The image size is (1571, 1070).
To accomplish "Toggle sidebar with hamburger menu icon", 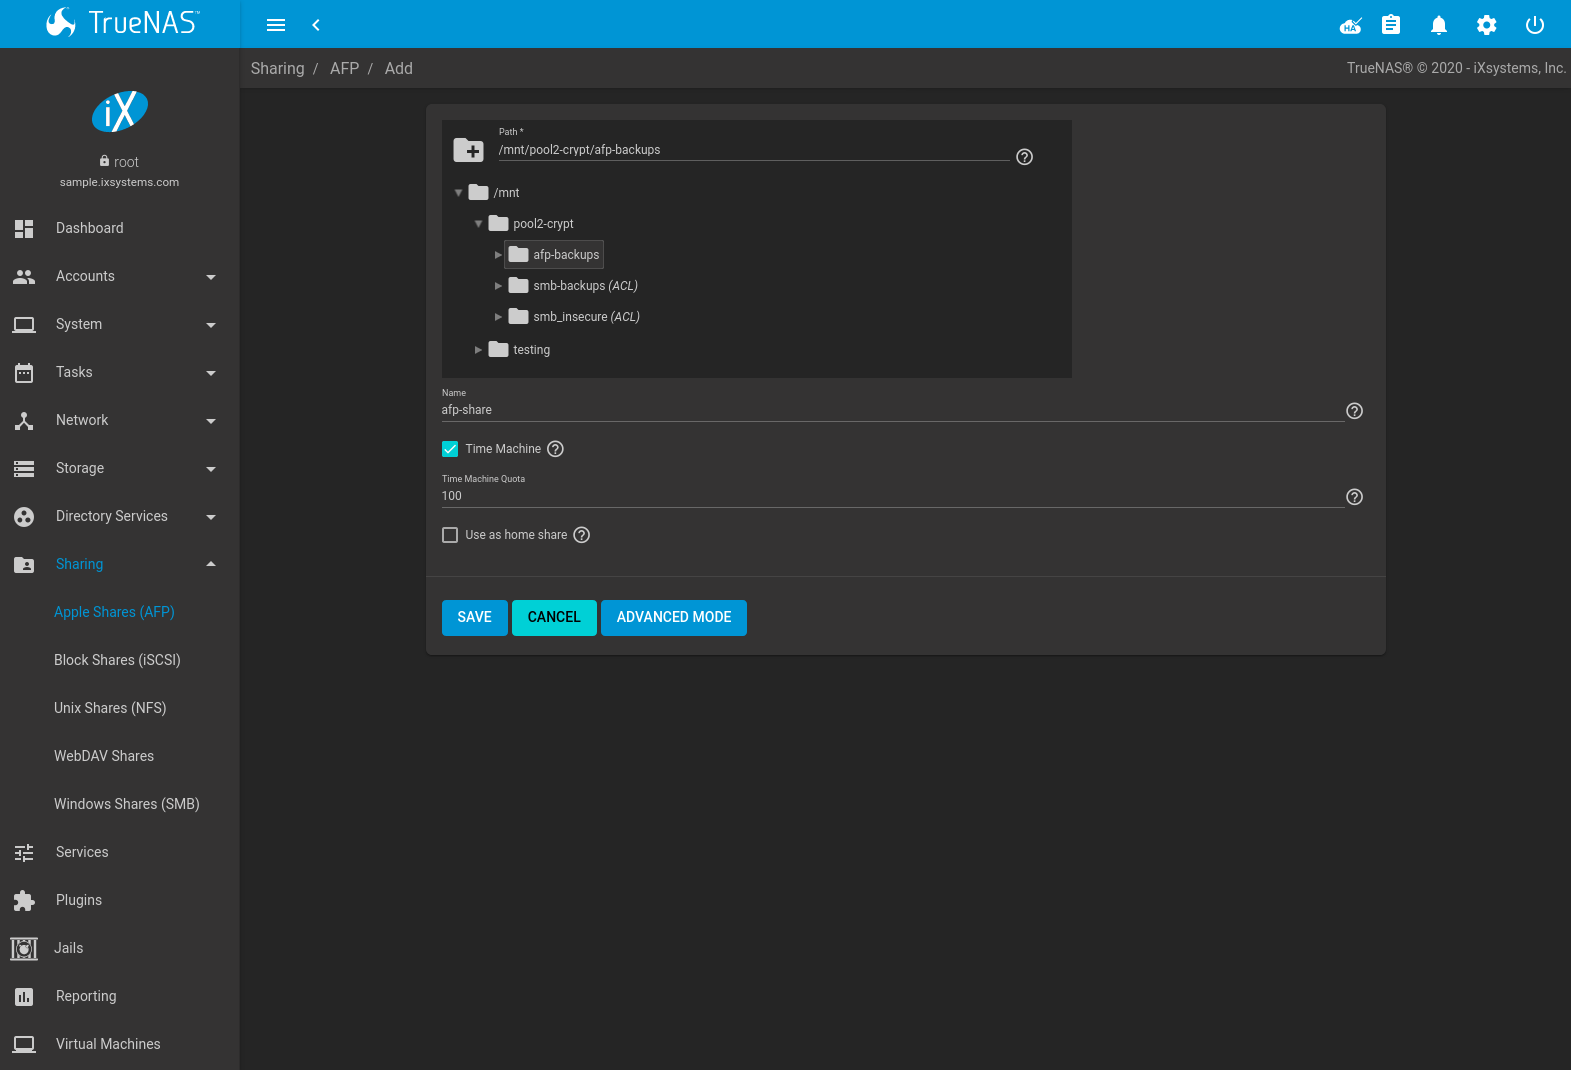I will tap(276, 25).
